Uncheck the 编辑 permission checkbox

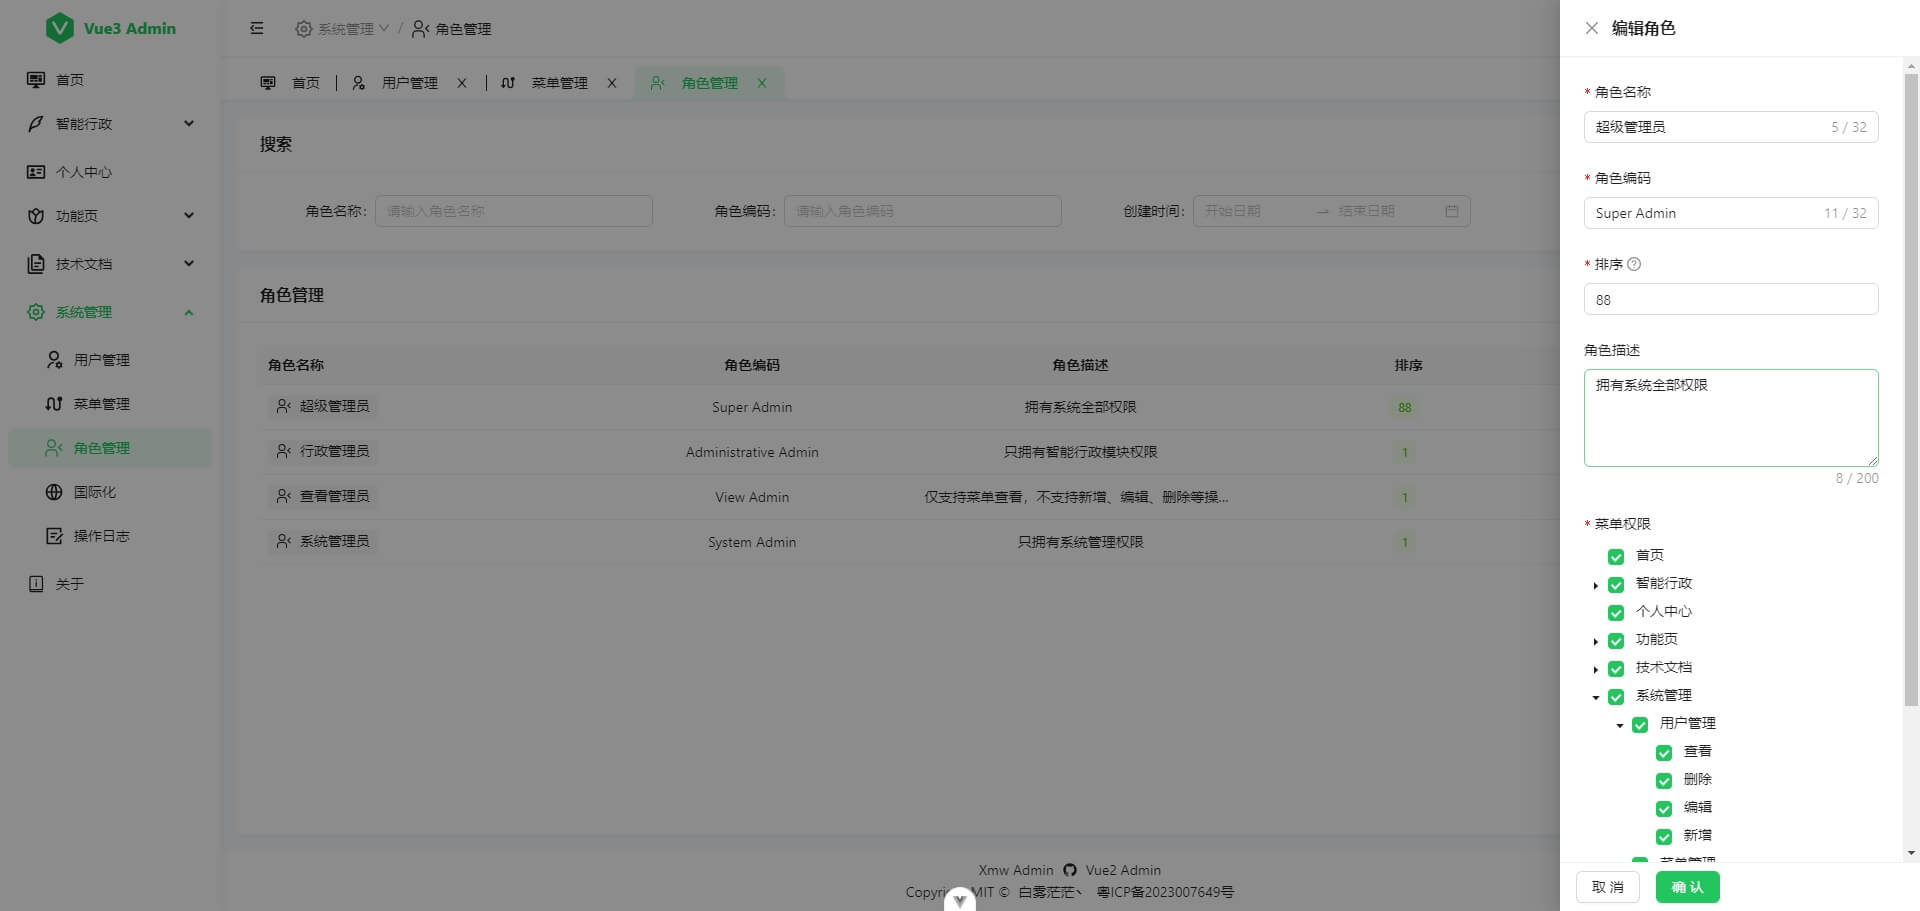point(1664,808)
